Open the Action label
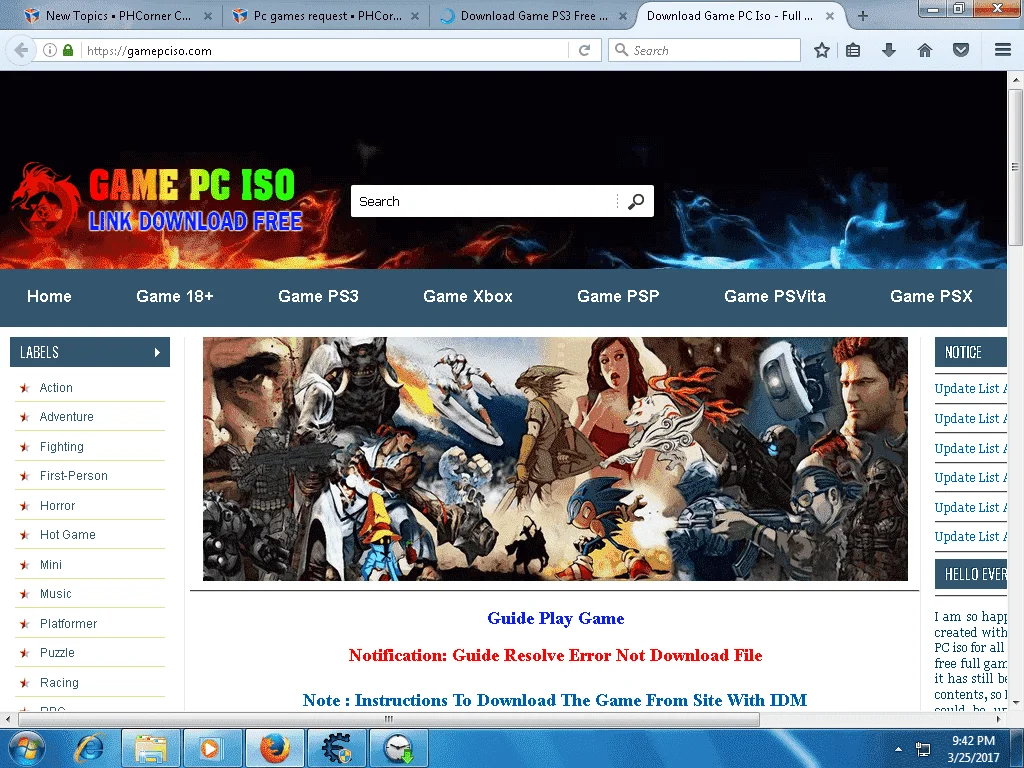The height and width of the screenshot is (768, 1024). [56, 388]
